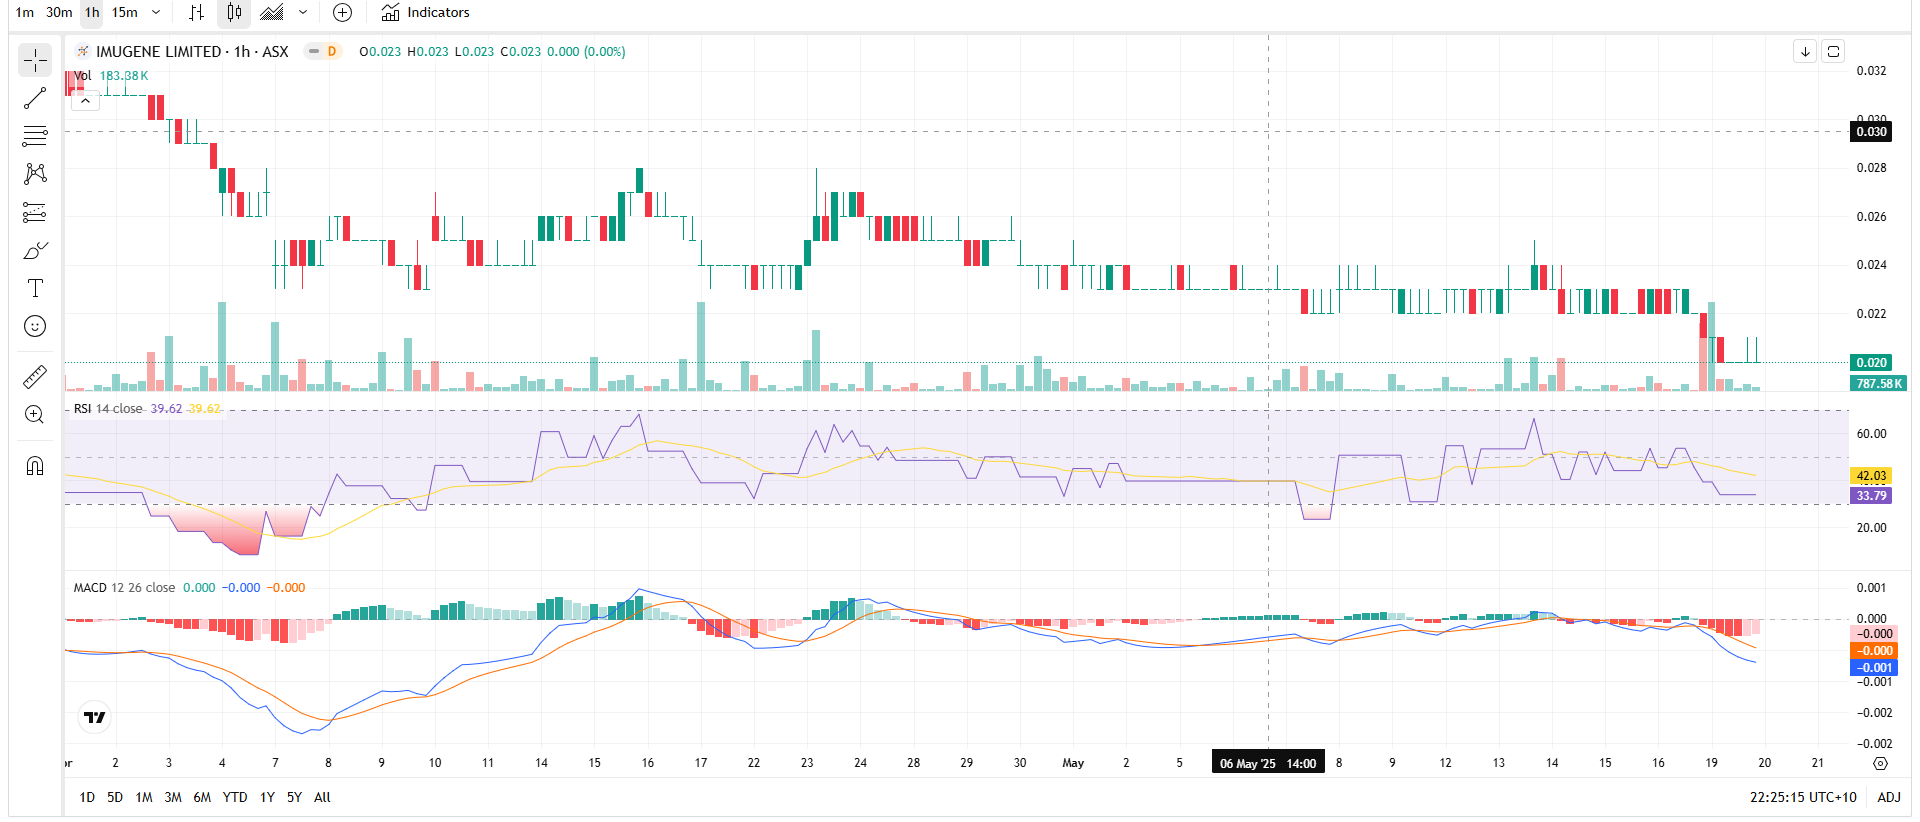Click the MACD 12 26 close legend
Image resolution: width=1920 pixels, height=822 pixels.
tap(124, 587)
